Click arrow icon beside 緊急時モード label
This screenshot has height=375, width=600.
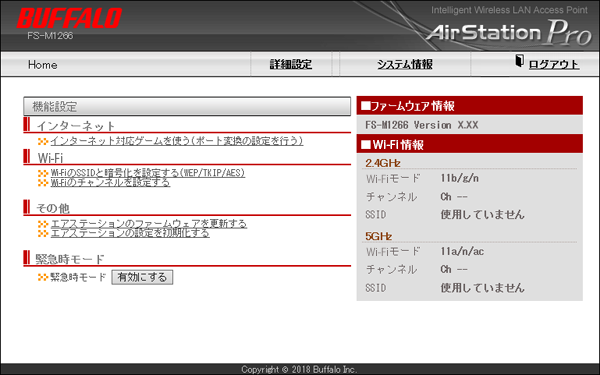(x=43, y=277)
